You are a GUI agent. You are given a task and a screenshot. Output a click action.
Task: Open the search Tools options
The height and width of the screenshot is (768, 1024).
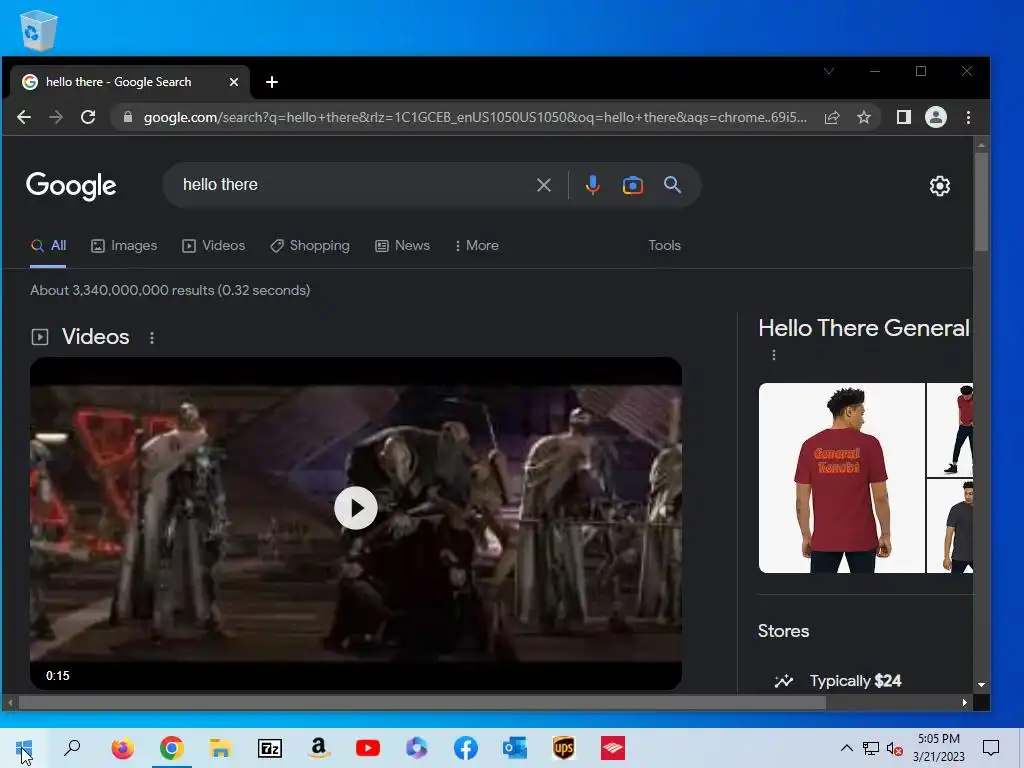(x=664, y=246)
